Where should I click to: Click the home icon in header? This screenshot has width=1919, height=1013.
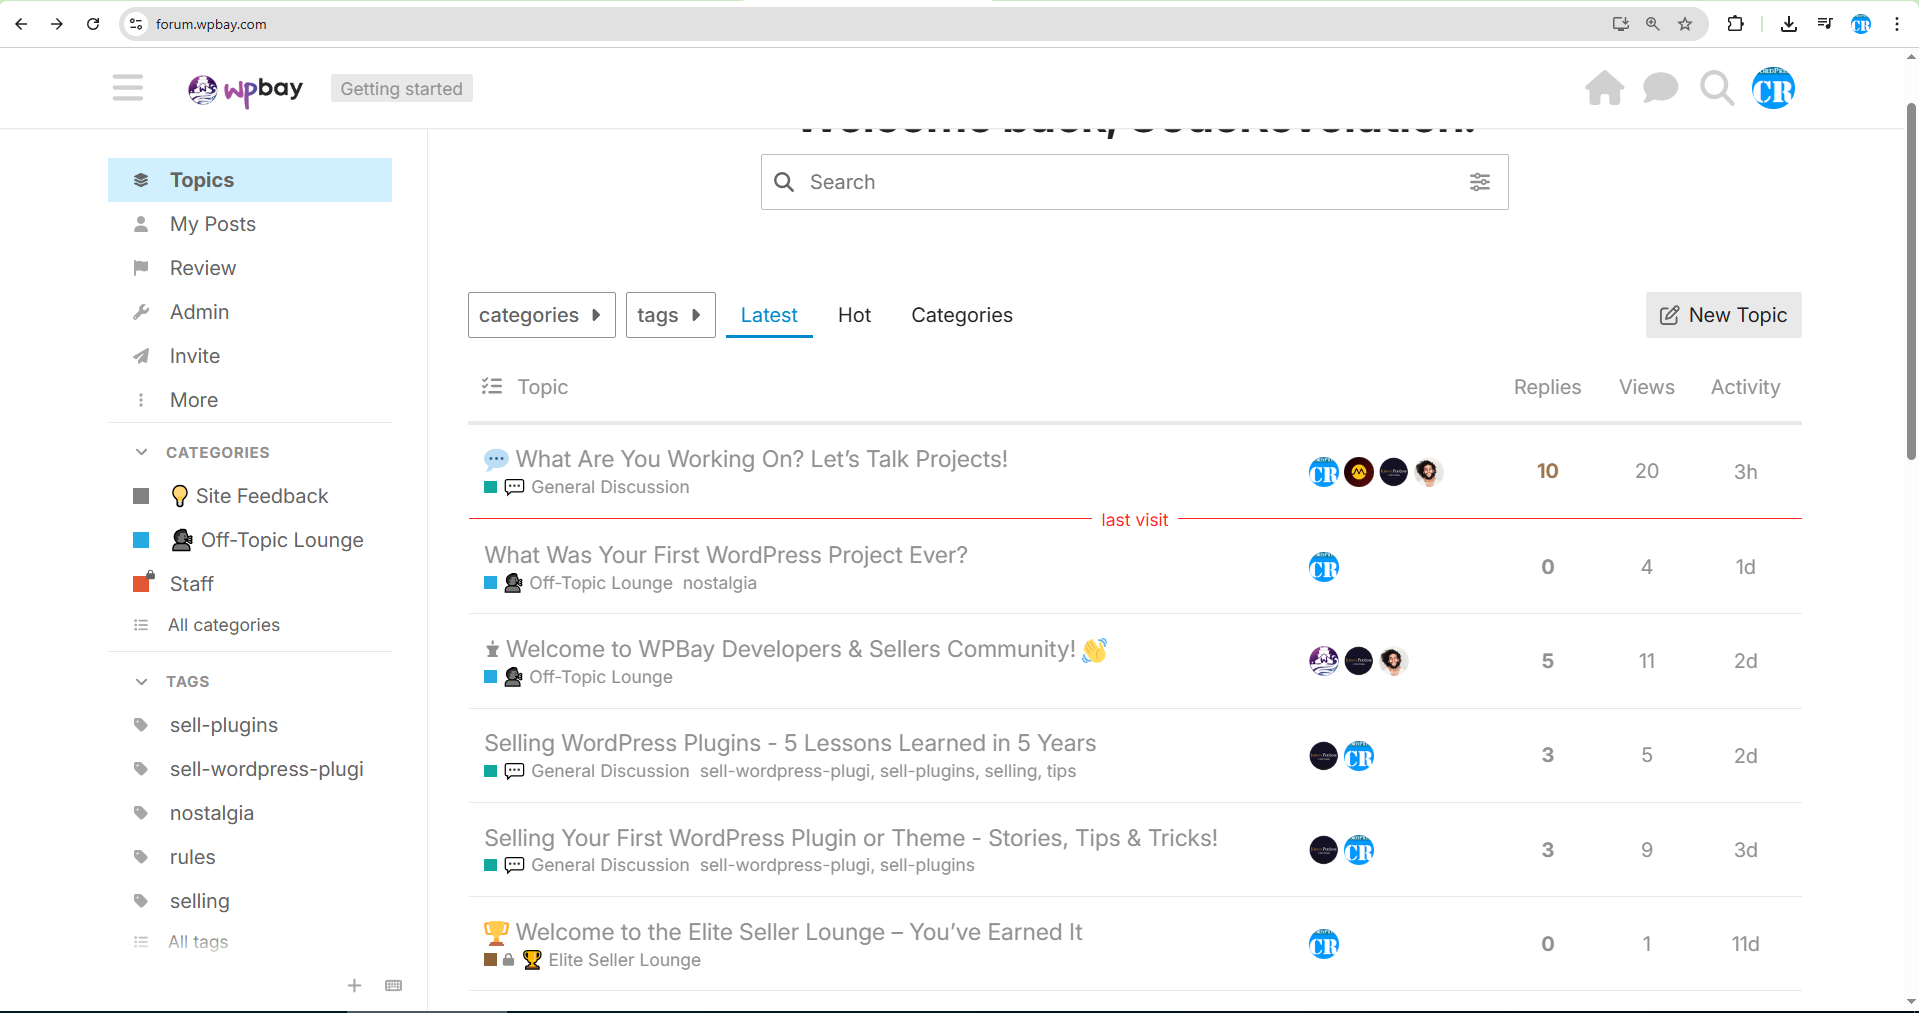[x=1605, y=88]
